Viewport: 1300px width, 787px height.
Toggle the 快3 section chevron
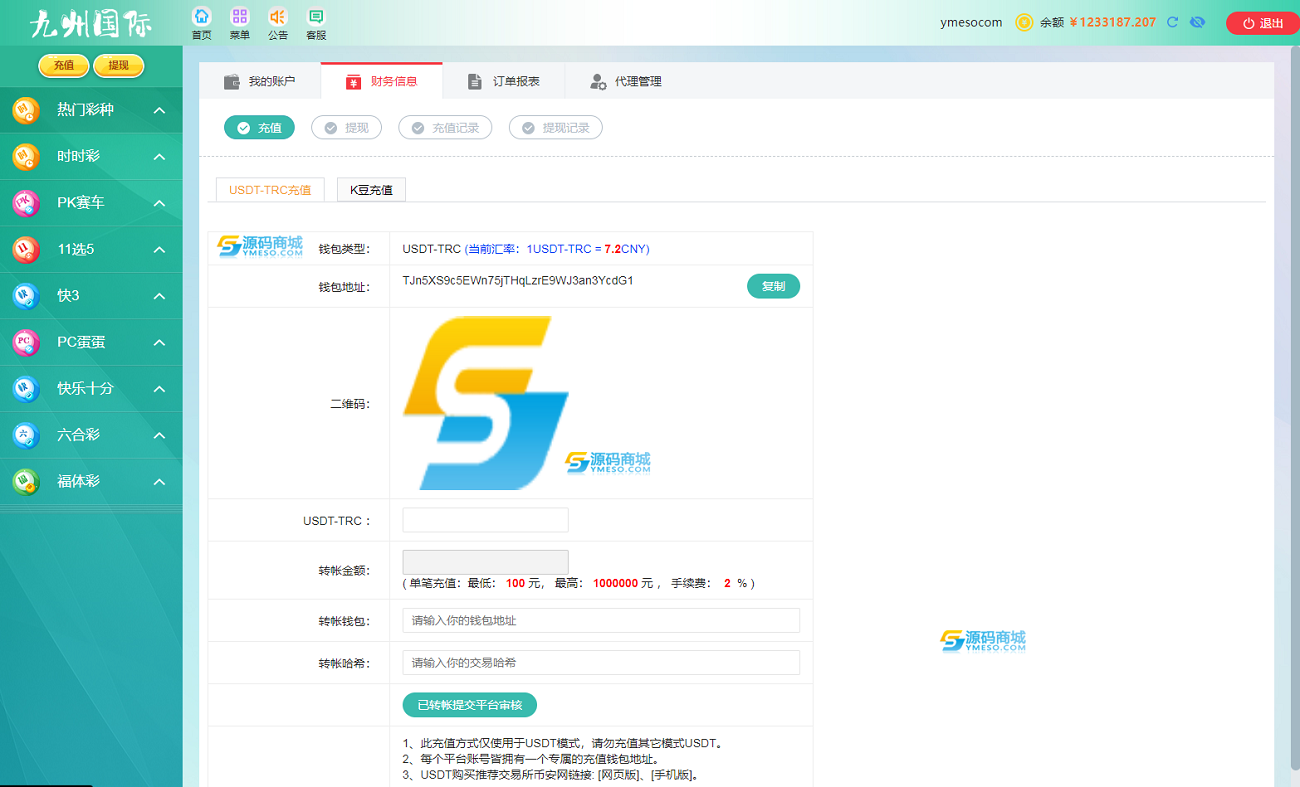coord(159,296)
